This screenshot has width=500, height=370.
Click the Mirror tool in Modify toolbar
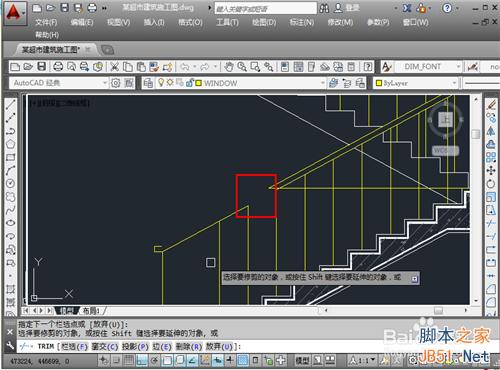[491, 131]
